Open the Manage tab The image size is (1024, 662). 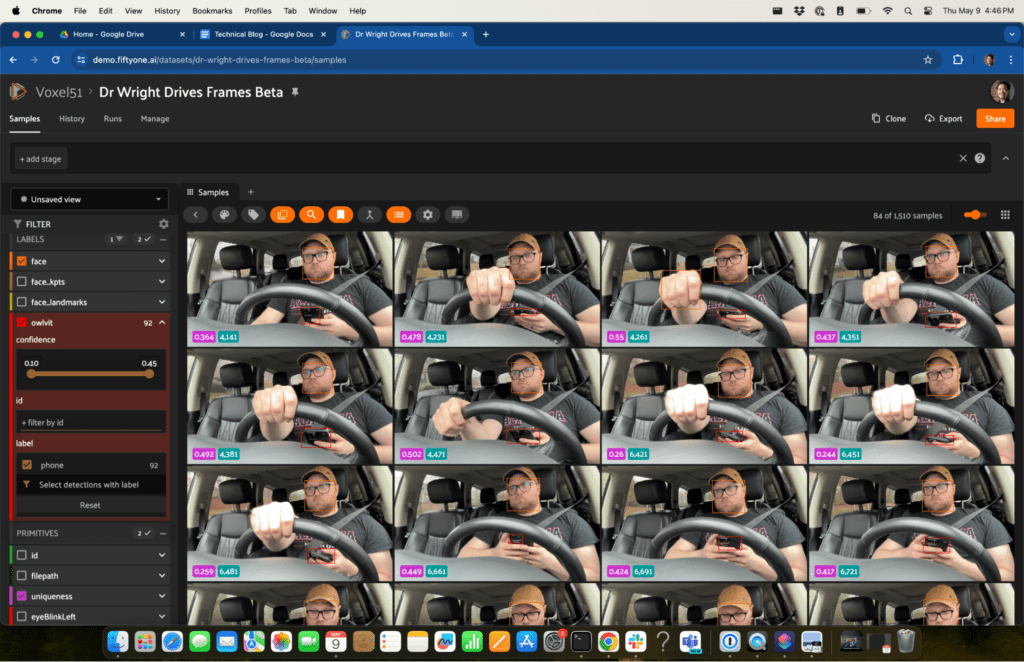click(155, 119)
